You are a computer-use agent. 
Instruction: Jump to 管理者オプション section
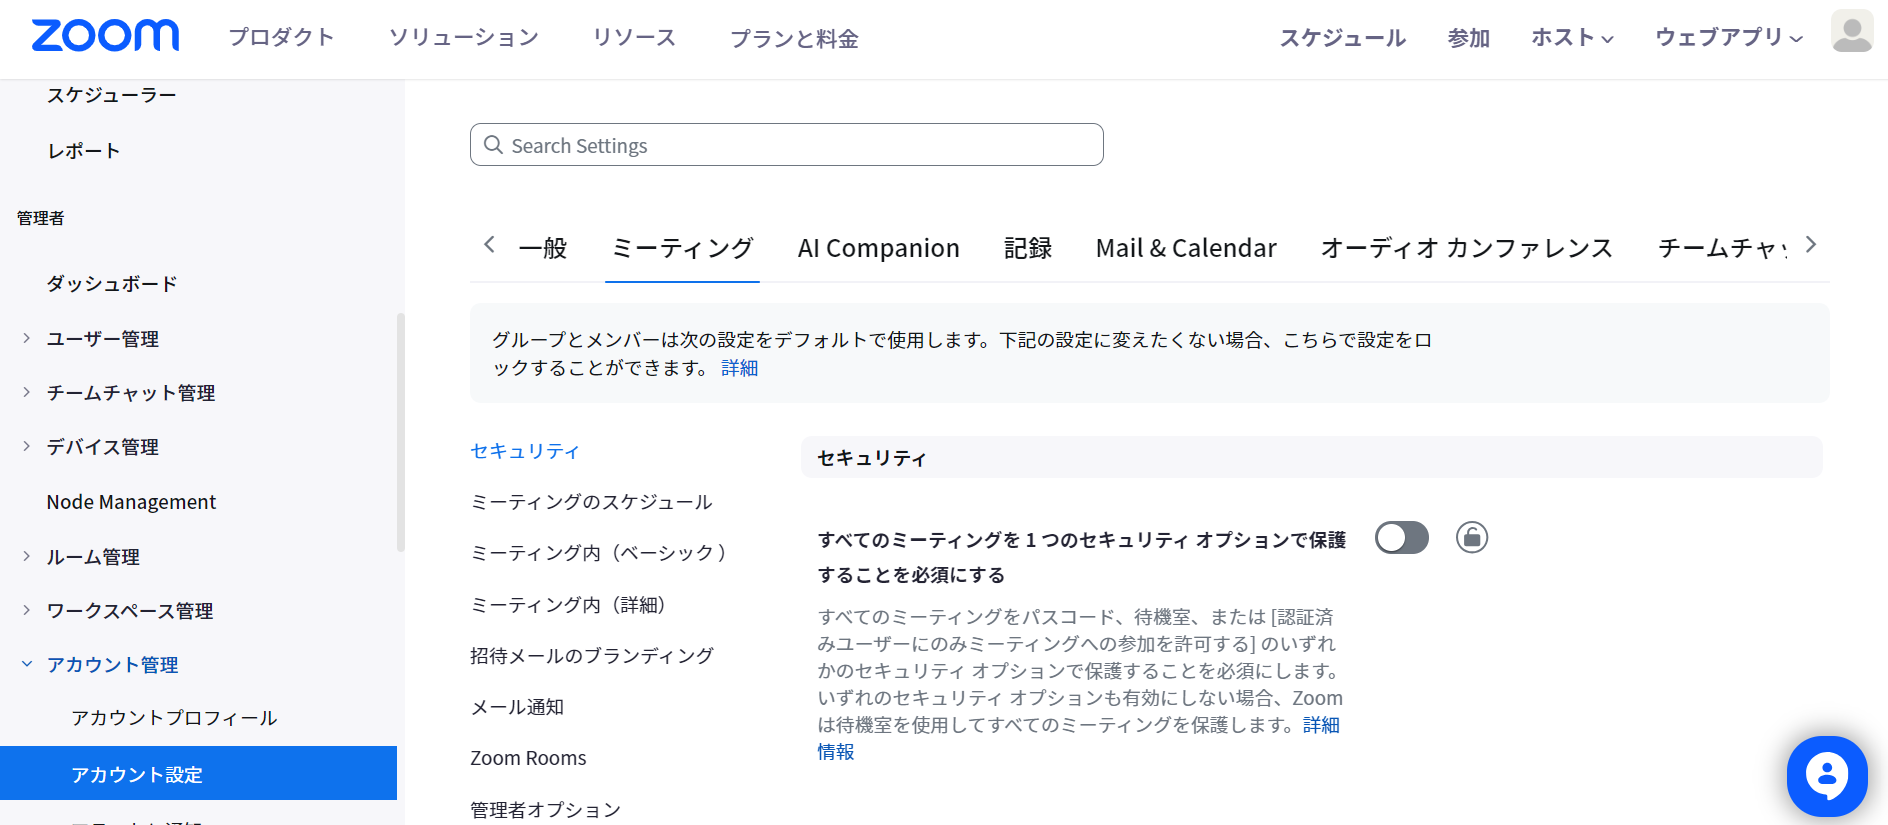[x=546, y=810]
